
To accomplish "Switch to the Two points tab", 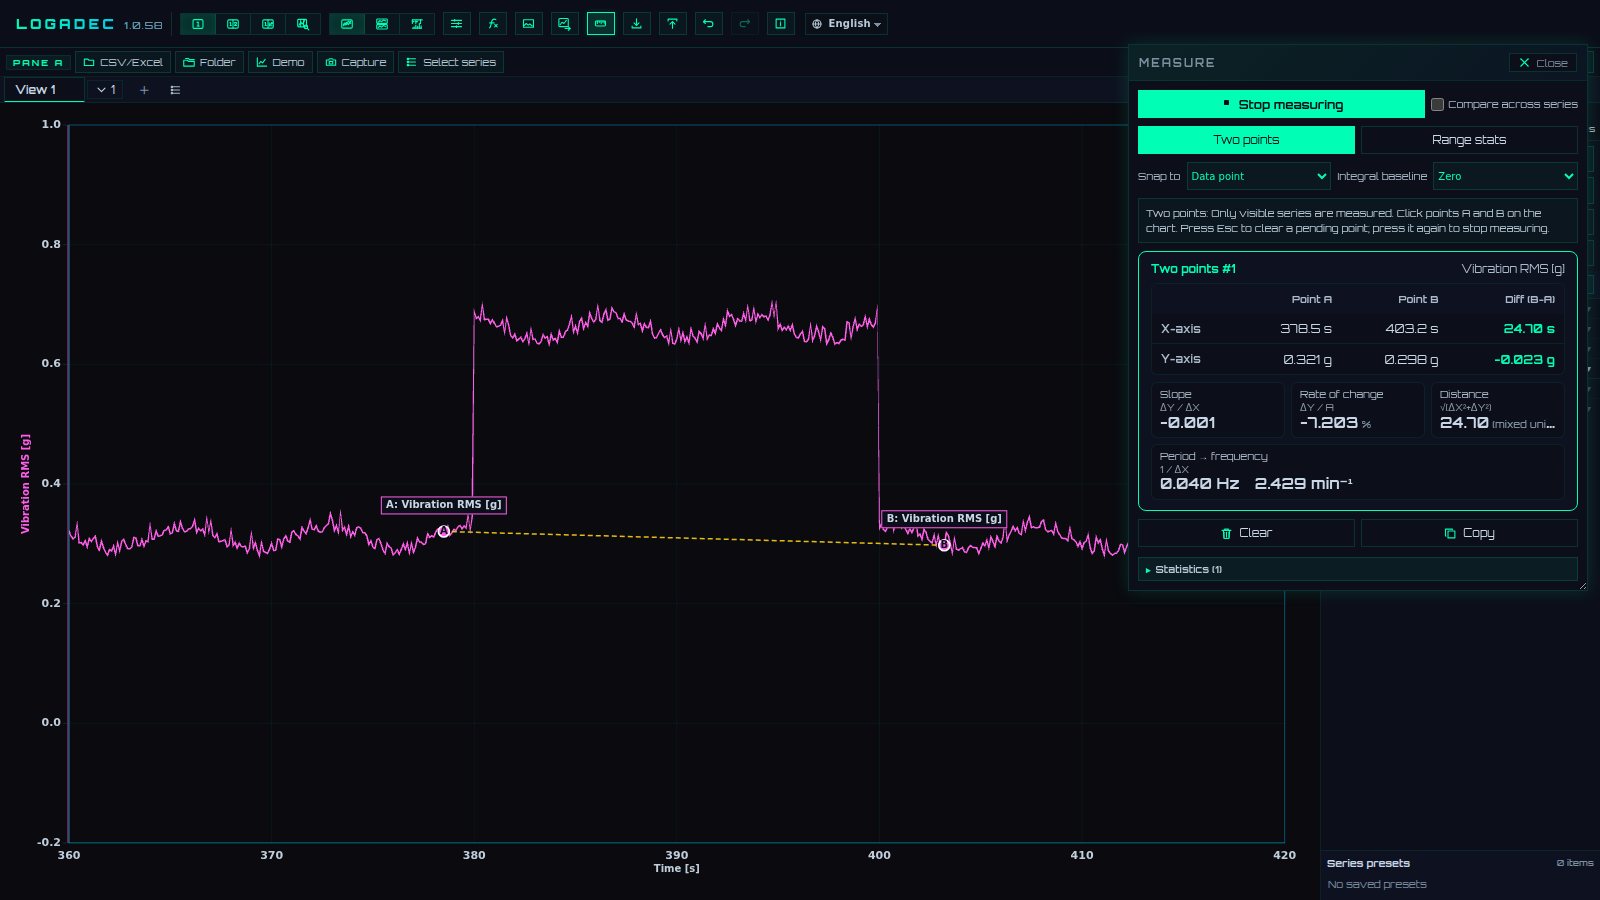I will 1246,140.
